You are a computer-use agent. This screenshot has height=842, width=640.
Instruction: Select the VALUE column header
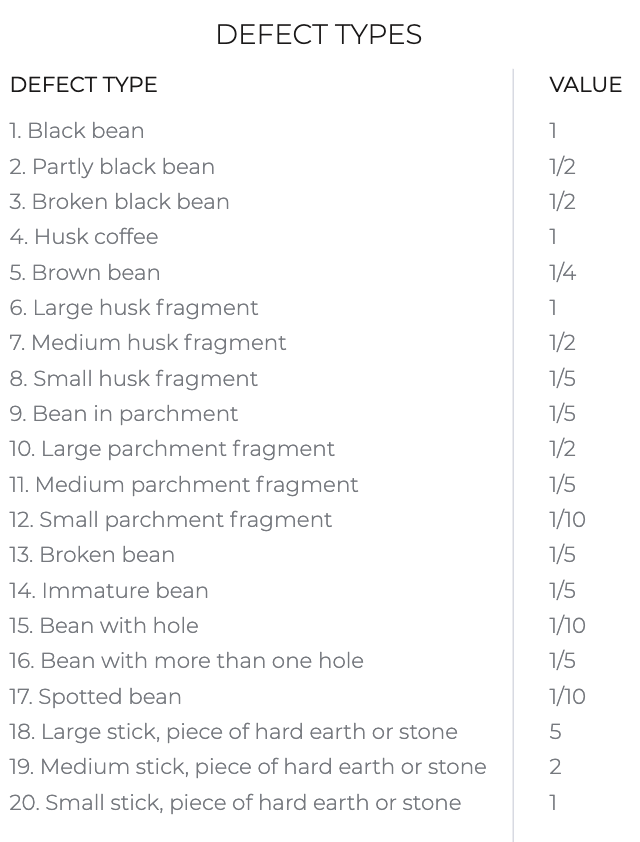(585, 85)
